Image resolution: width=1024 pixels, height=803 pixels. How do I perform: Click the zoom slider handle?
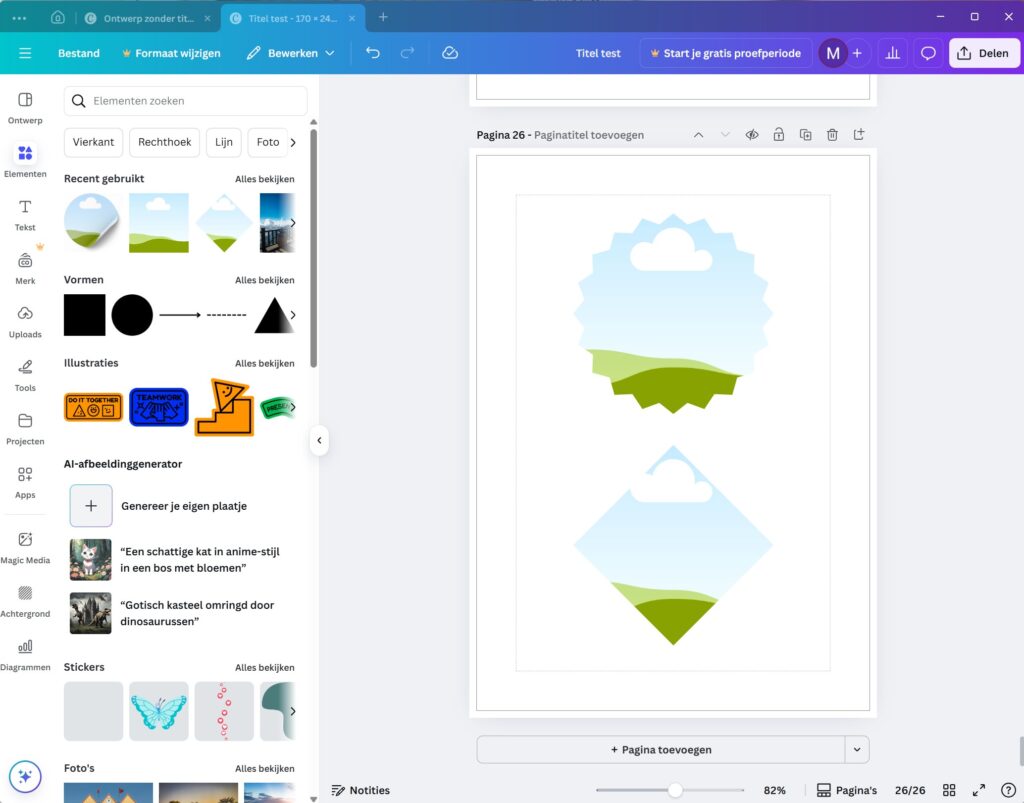pos(675,790)
